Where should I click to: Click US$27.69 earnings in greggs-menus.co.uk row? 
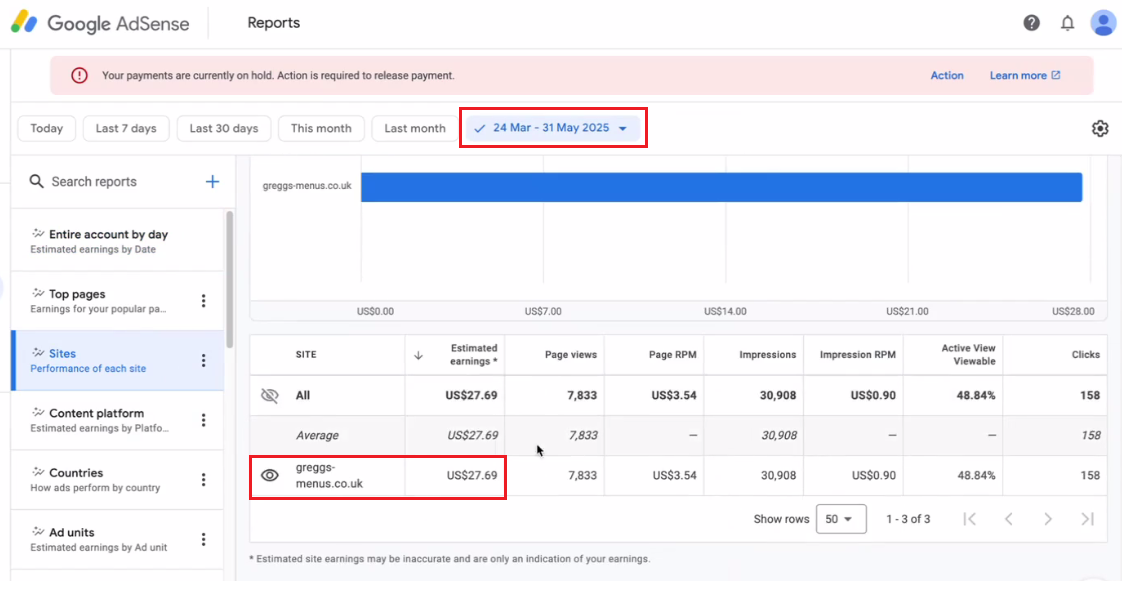click(x=472, y=476)
